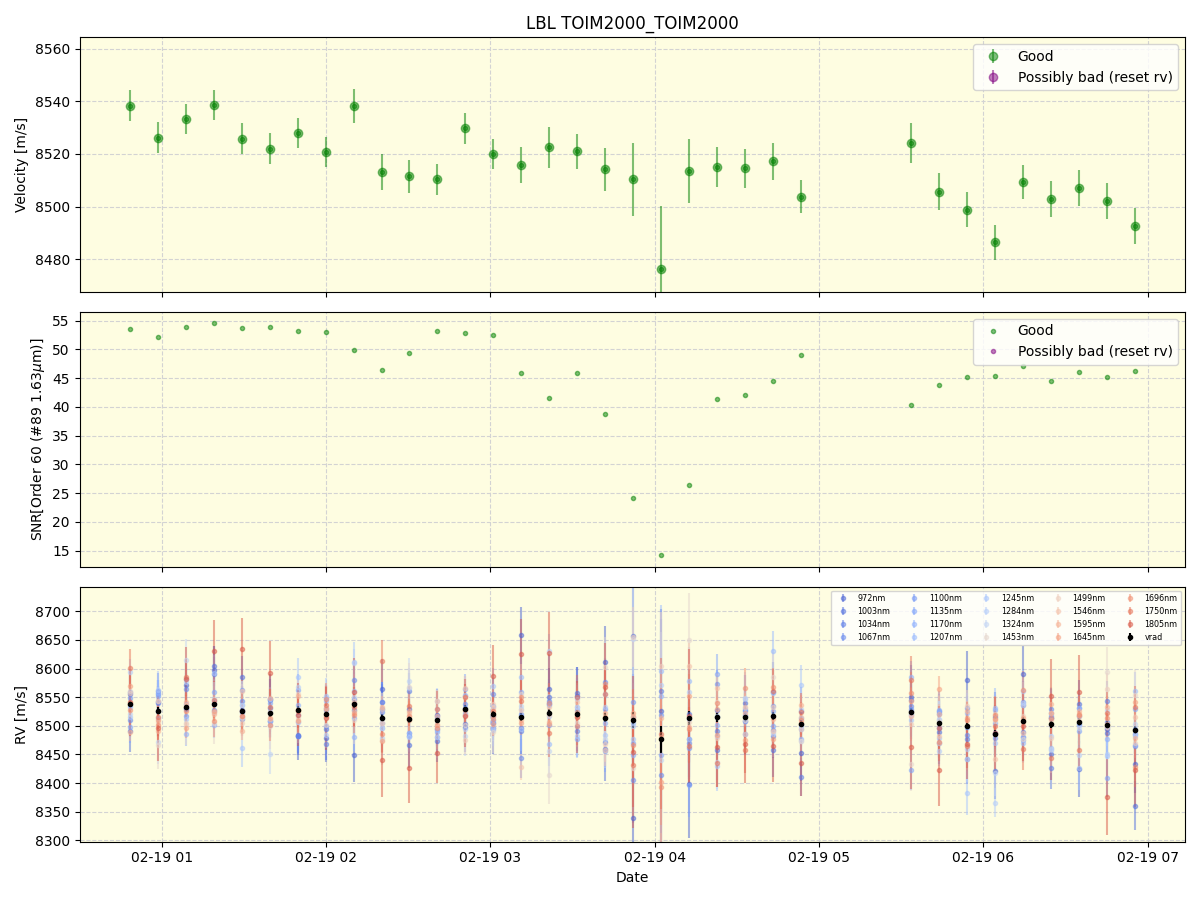1200x900 pixels.
Task: Click the 1284nm legend entry
Action: (x=1006, y=611)
